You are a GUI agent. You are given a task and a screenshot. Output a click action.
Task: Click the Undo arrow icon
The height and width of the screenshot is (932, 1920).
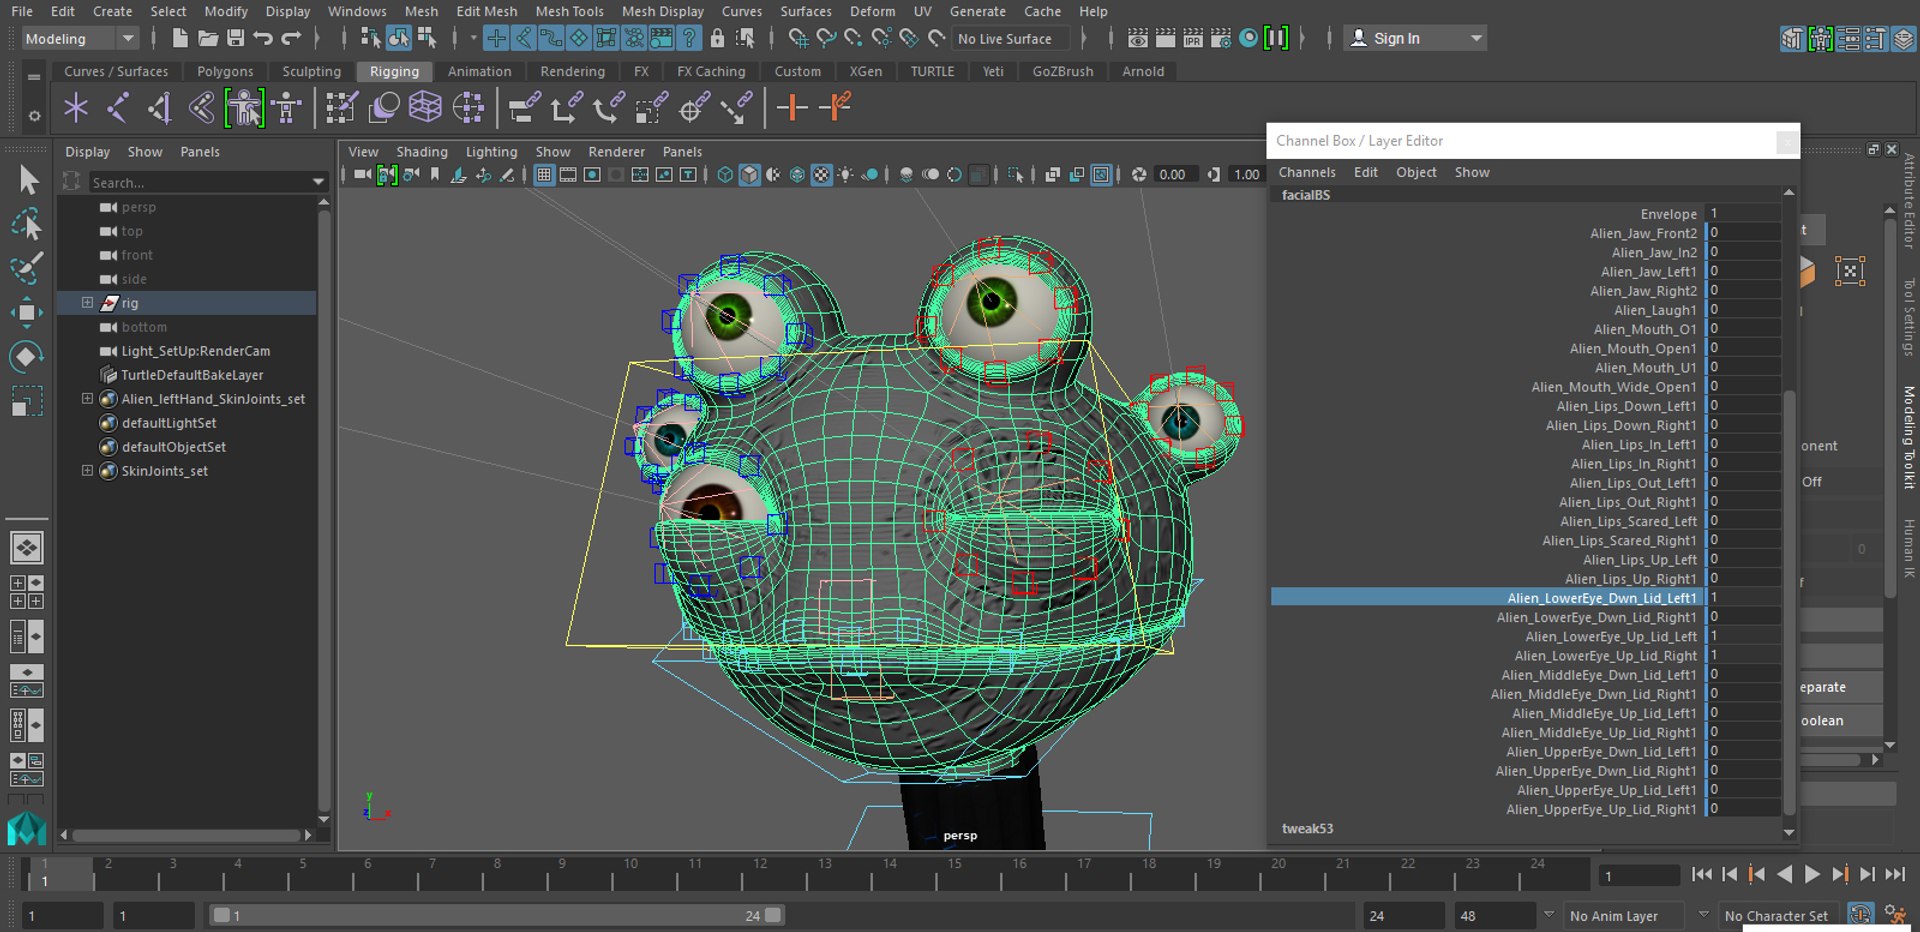point(263,38)
